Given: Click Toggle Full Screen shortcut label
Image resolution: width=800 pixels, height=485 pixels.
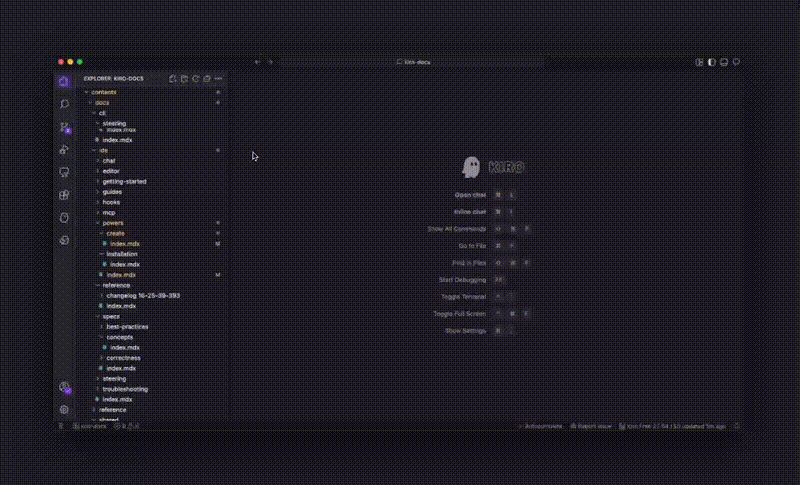Looking at the screenshot, I should pos(459,314).
